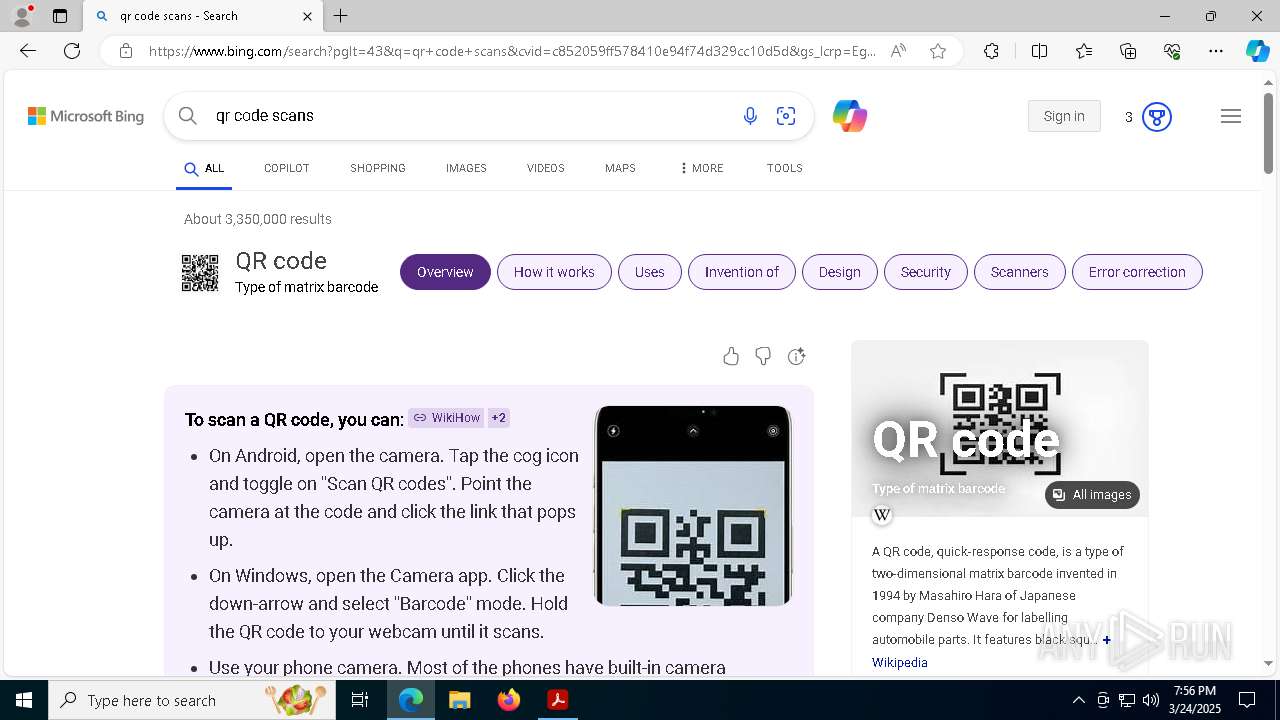The image size is (1280, 720).
Task: Open Task View on taskbar
Action: tap(360, 700)
